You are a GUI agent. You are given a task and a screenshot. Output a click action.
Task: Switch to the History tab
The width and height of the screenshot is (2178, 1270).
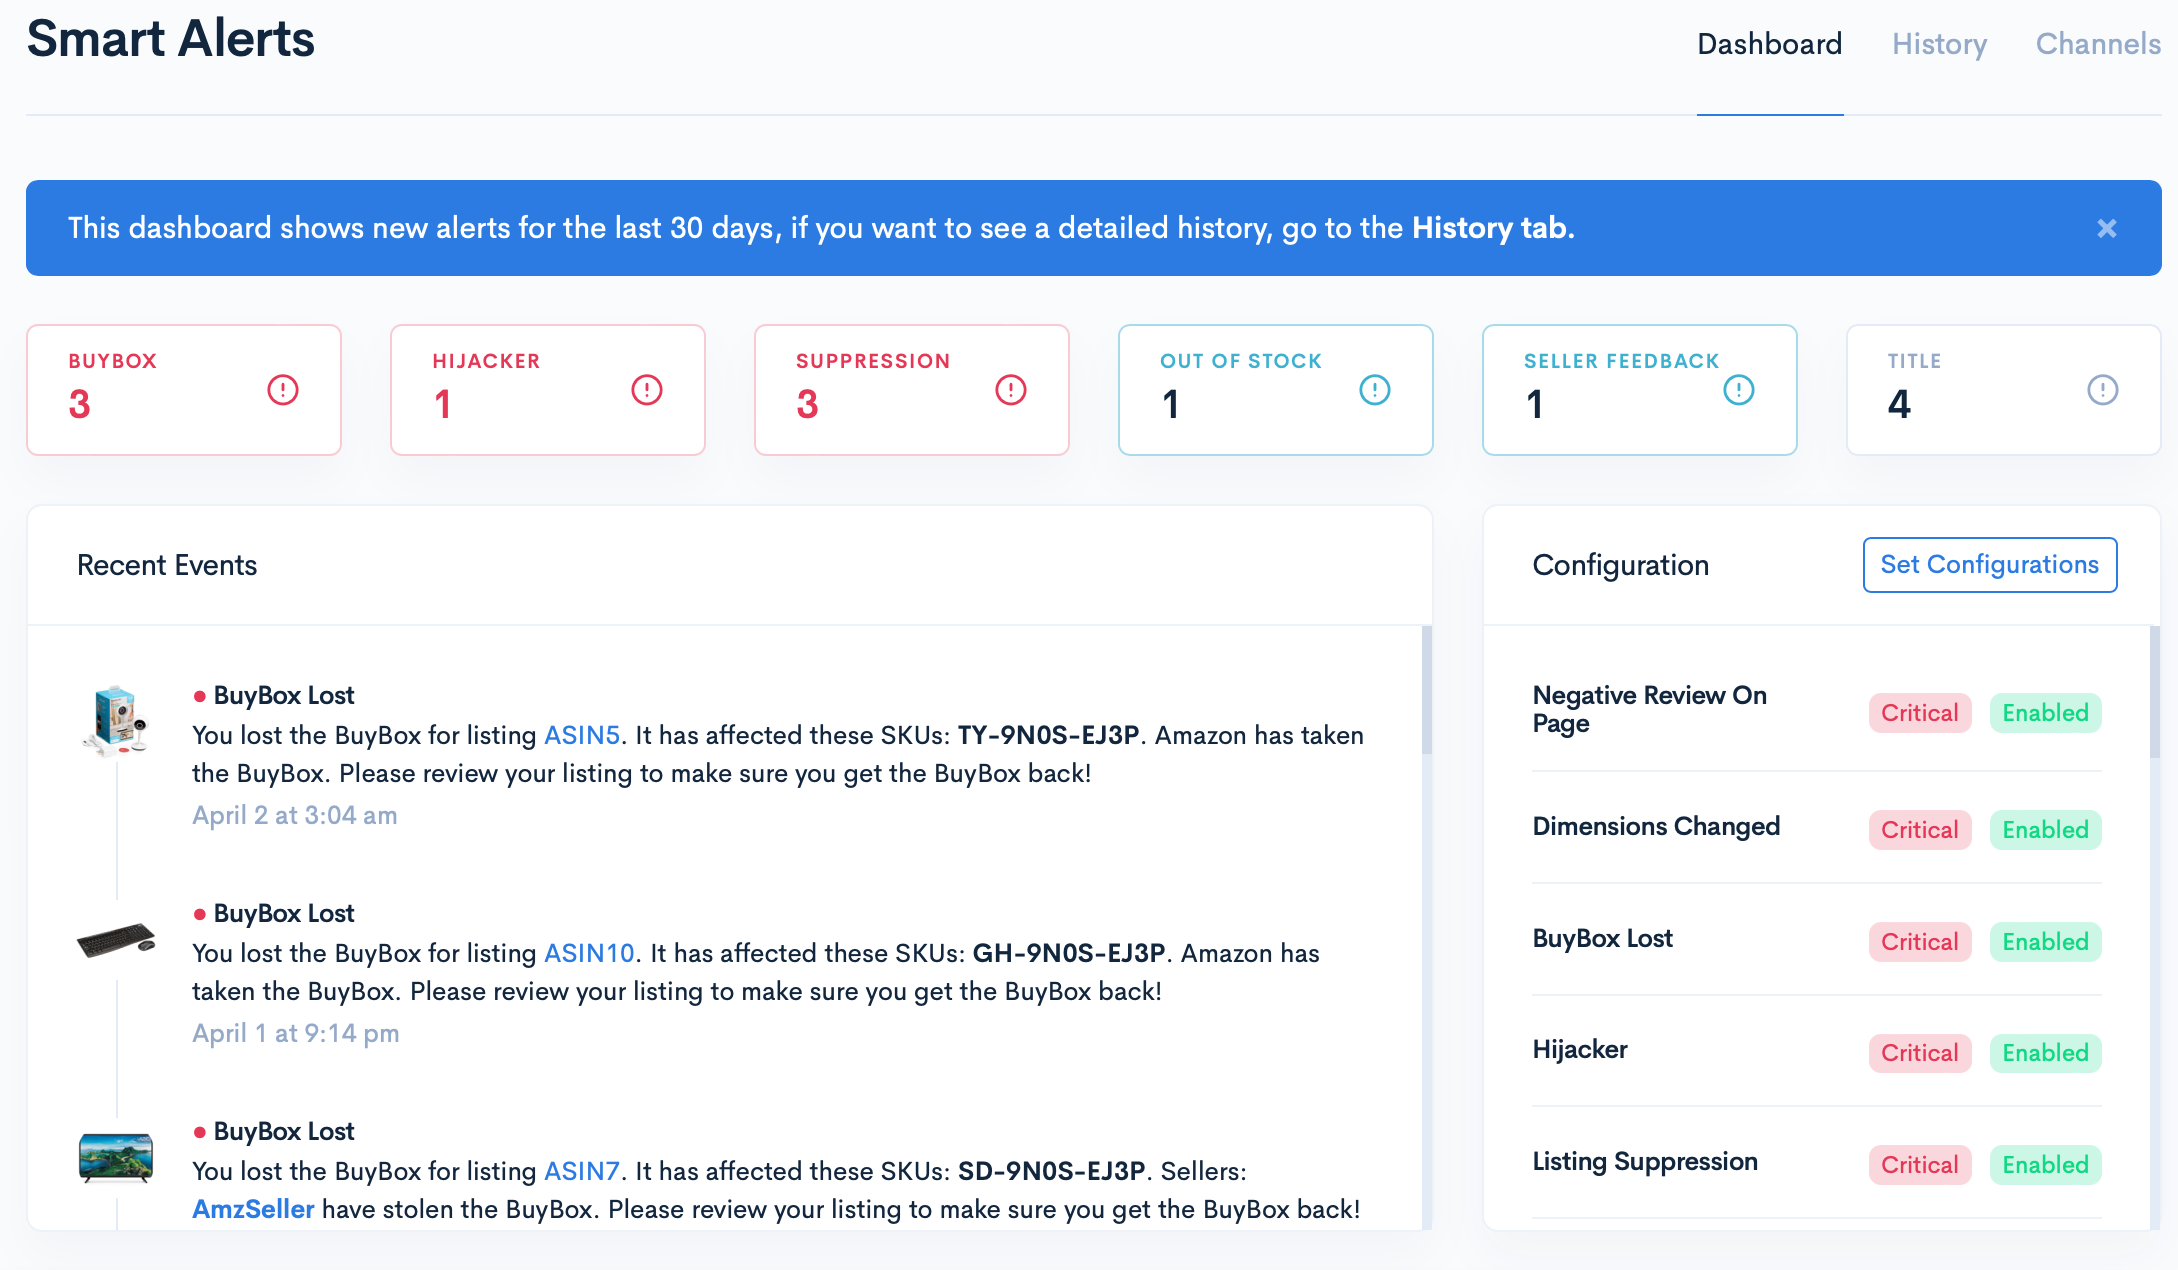point(1939,44)
